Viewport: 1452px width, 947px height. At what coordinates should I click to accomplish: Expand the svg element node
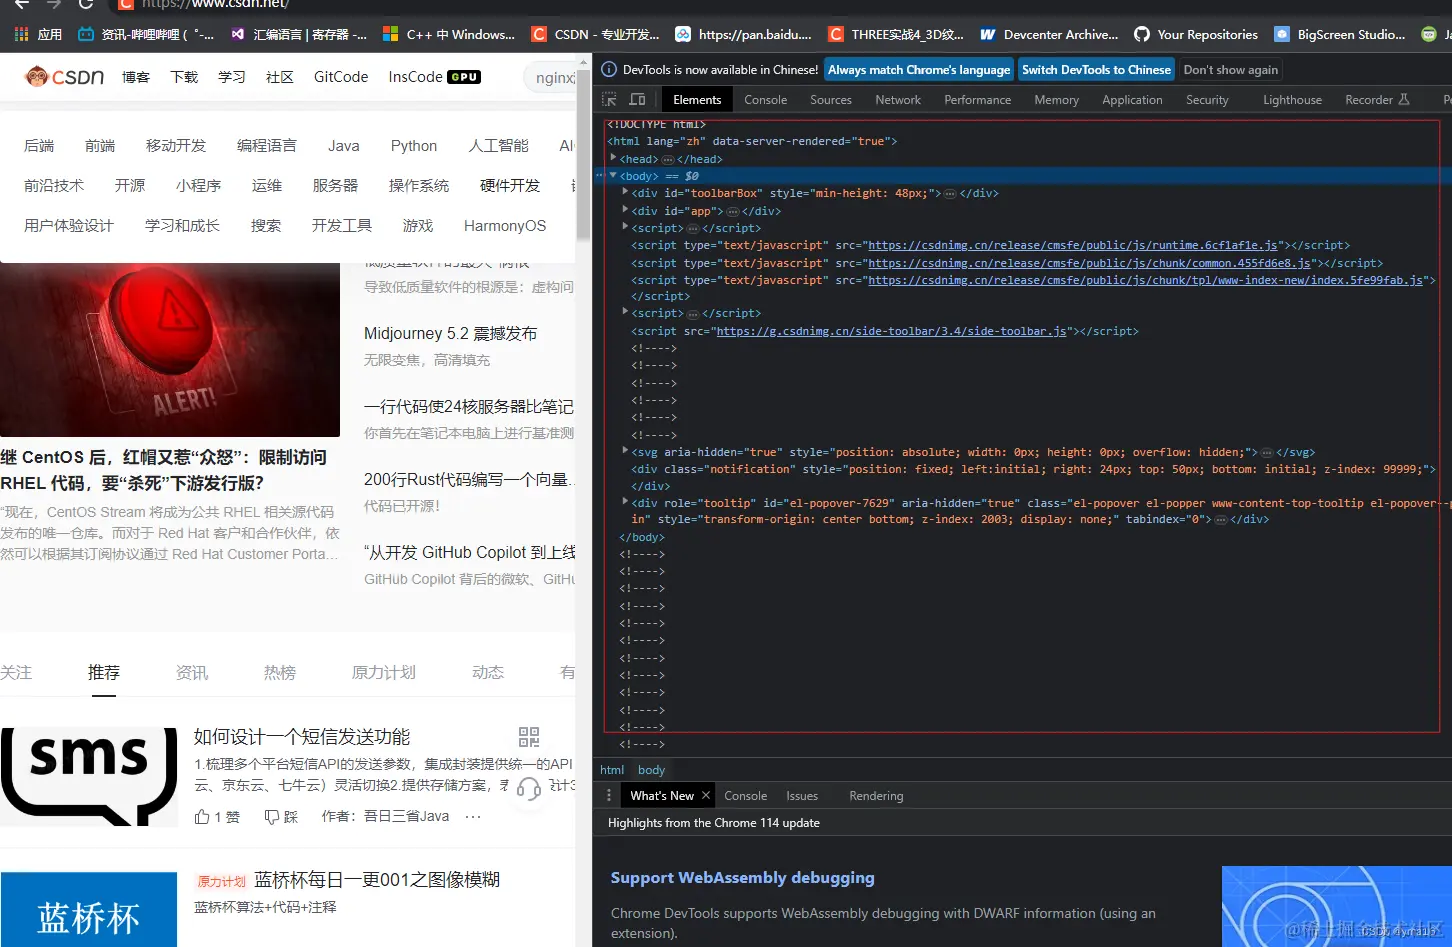[624, 451]
